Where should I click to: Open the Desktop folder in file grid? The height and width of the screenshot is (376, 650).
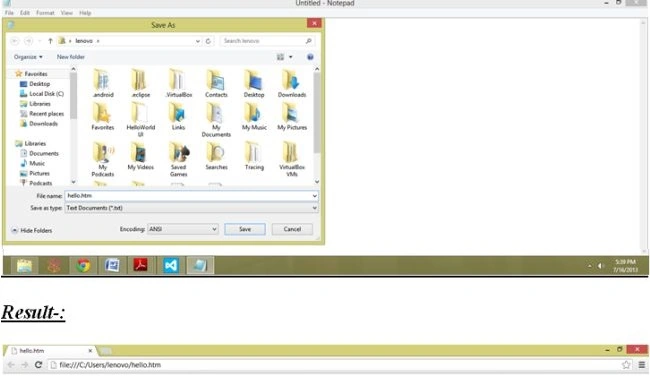pos(254,83)
